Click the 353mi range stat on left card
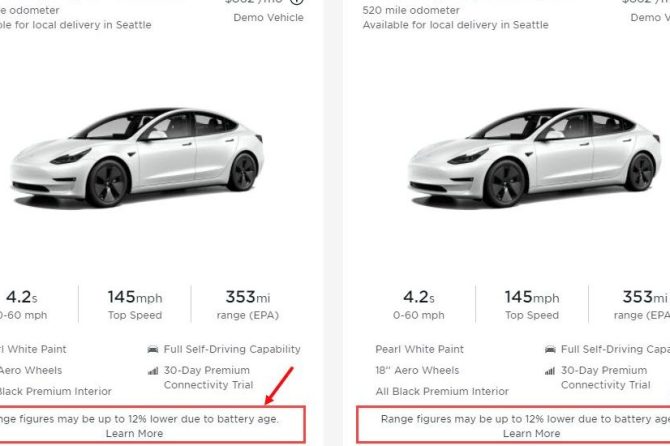This screenshot has width=670, height=446. click(243, 304)
